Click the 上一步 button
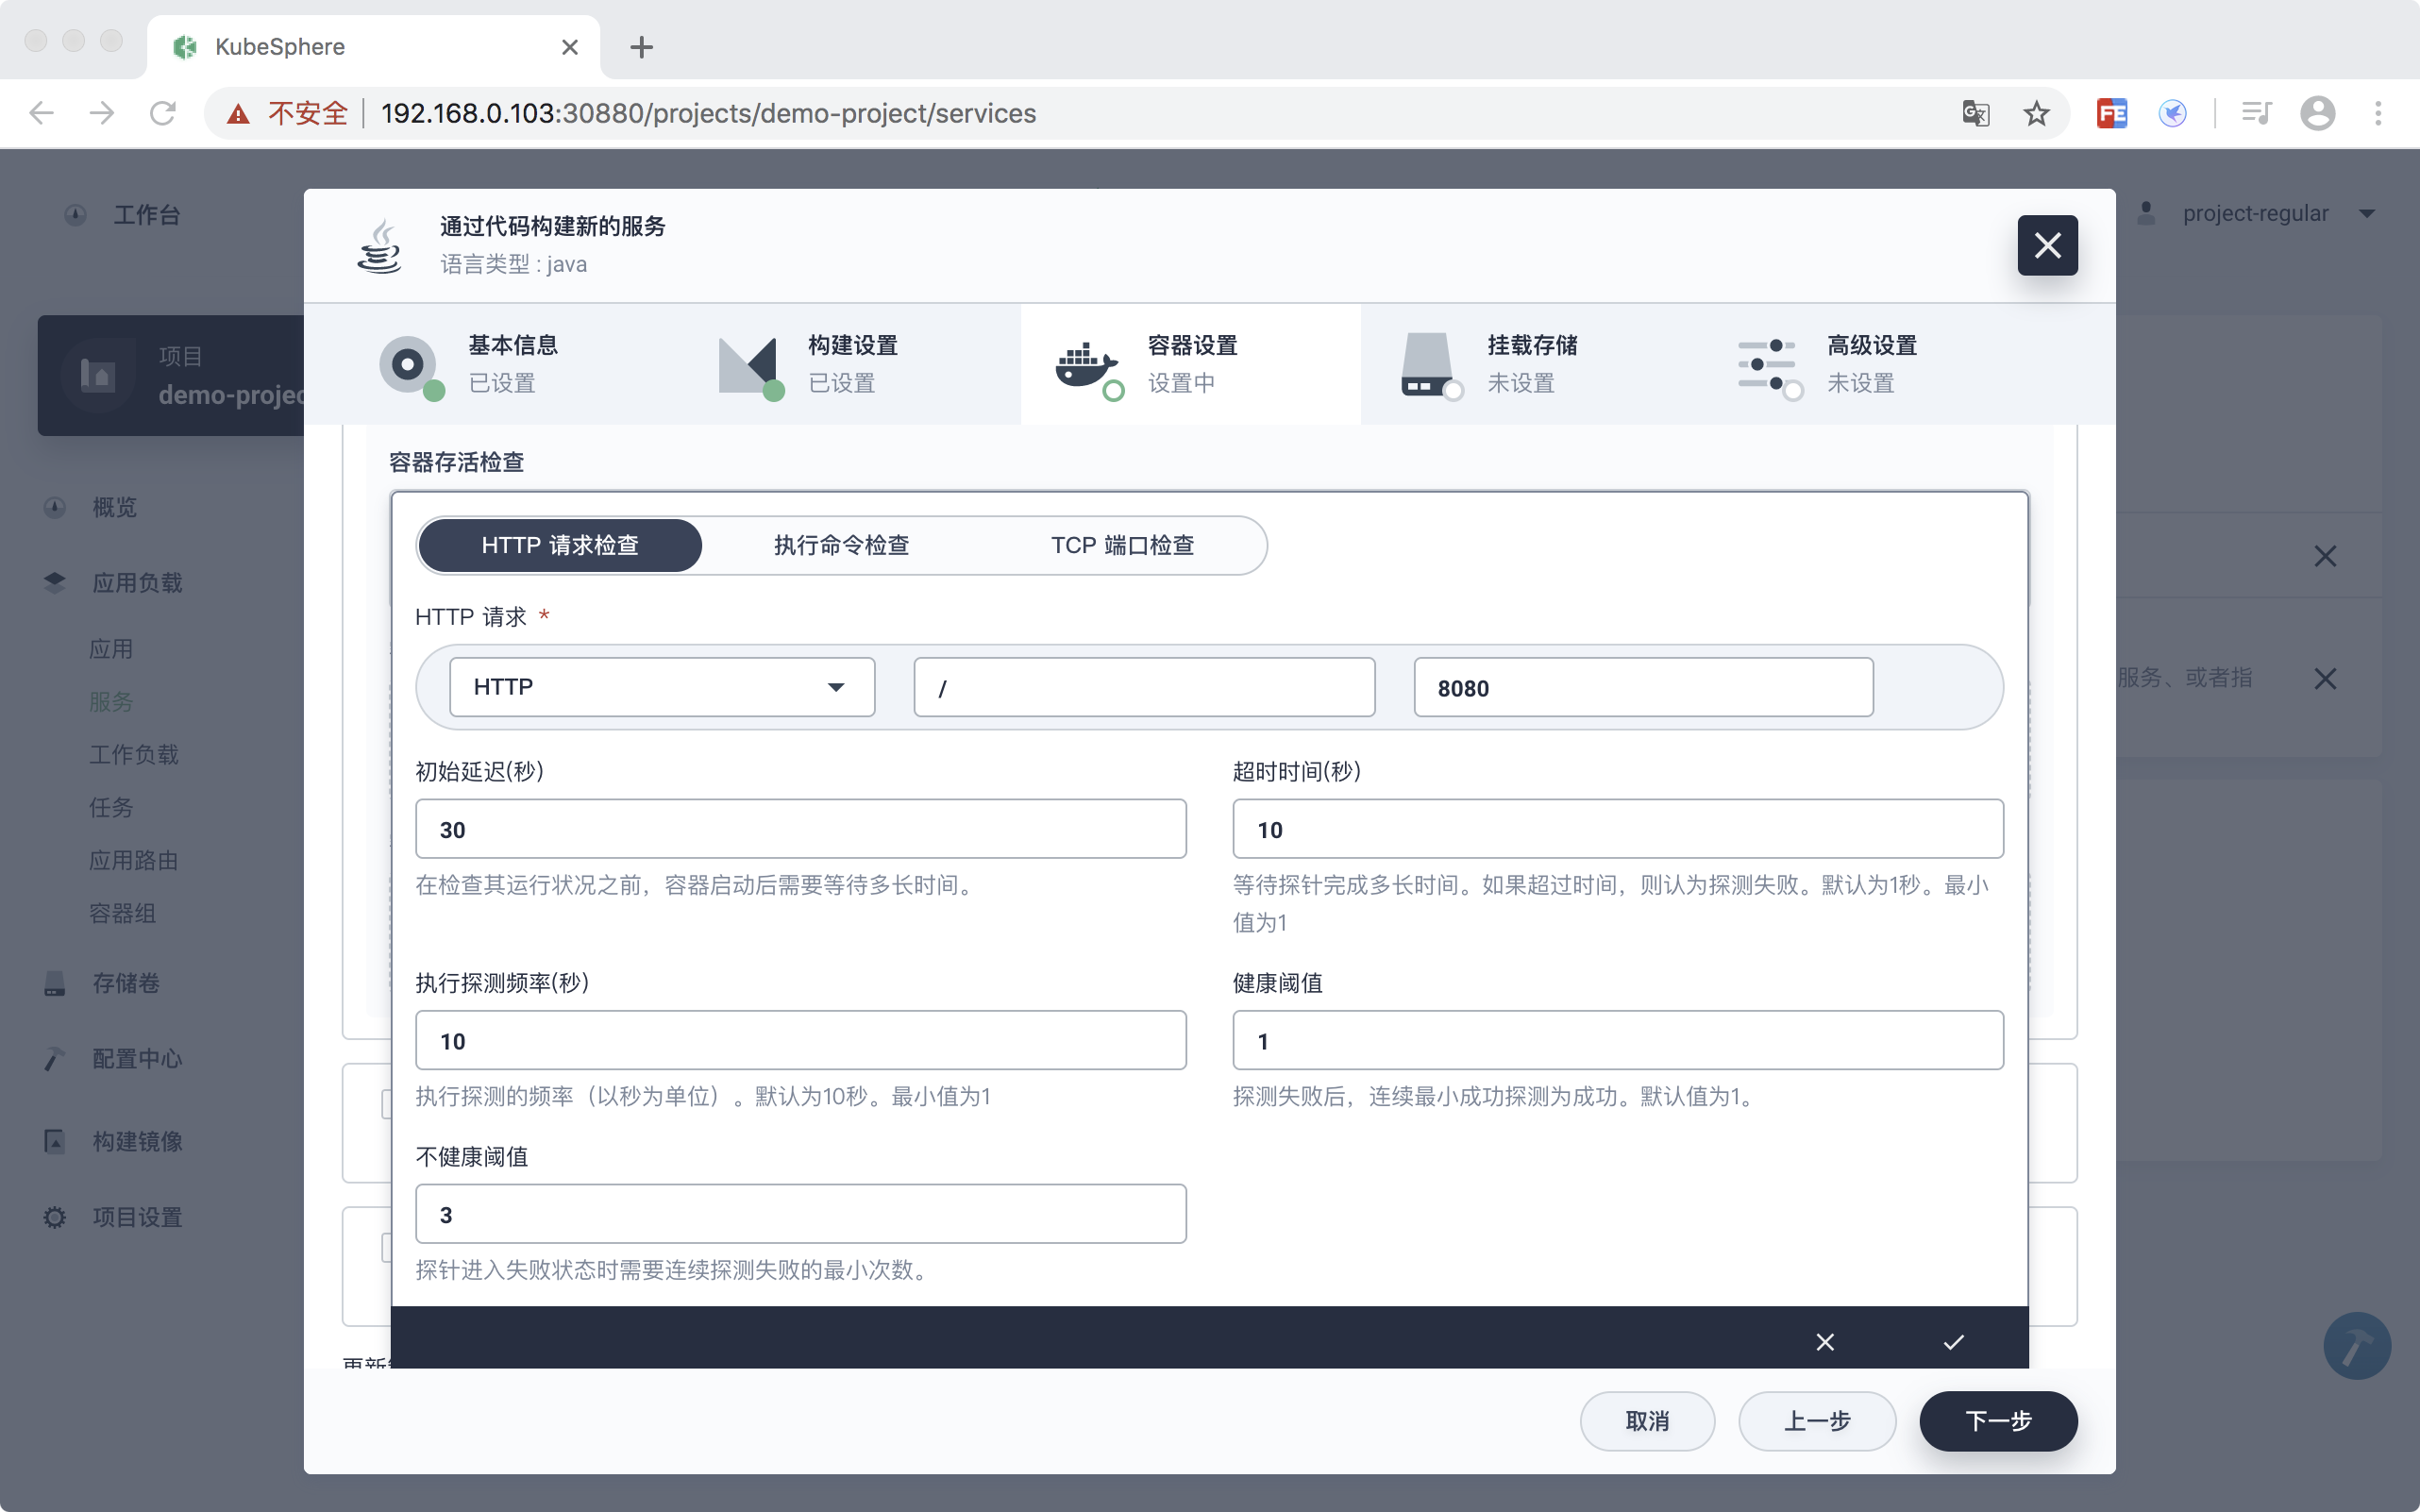The height and width of the screenshot is (1512, 2420). [x=1817, y=1421]
